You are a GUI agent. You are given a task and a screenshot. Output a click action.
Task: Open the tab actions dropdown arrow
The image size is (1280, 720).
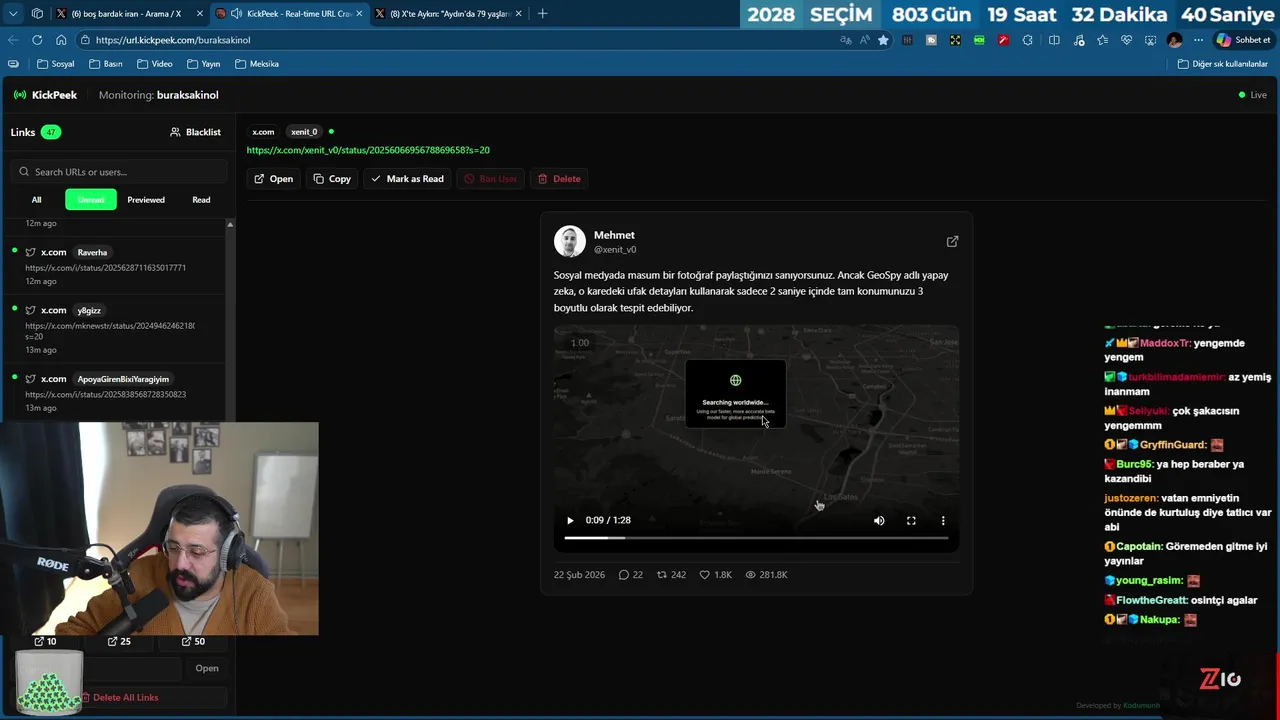point(13,14)
